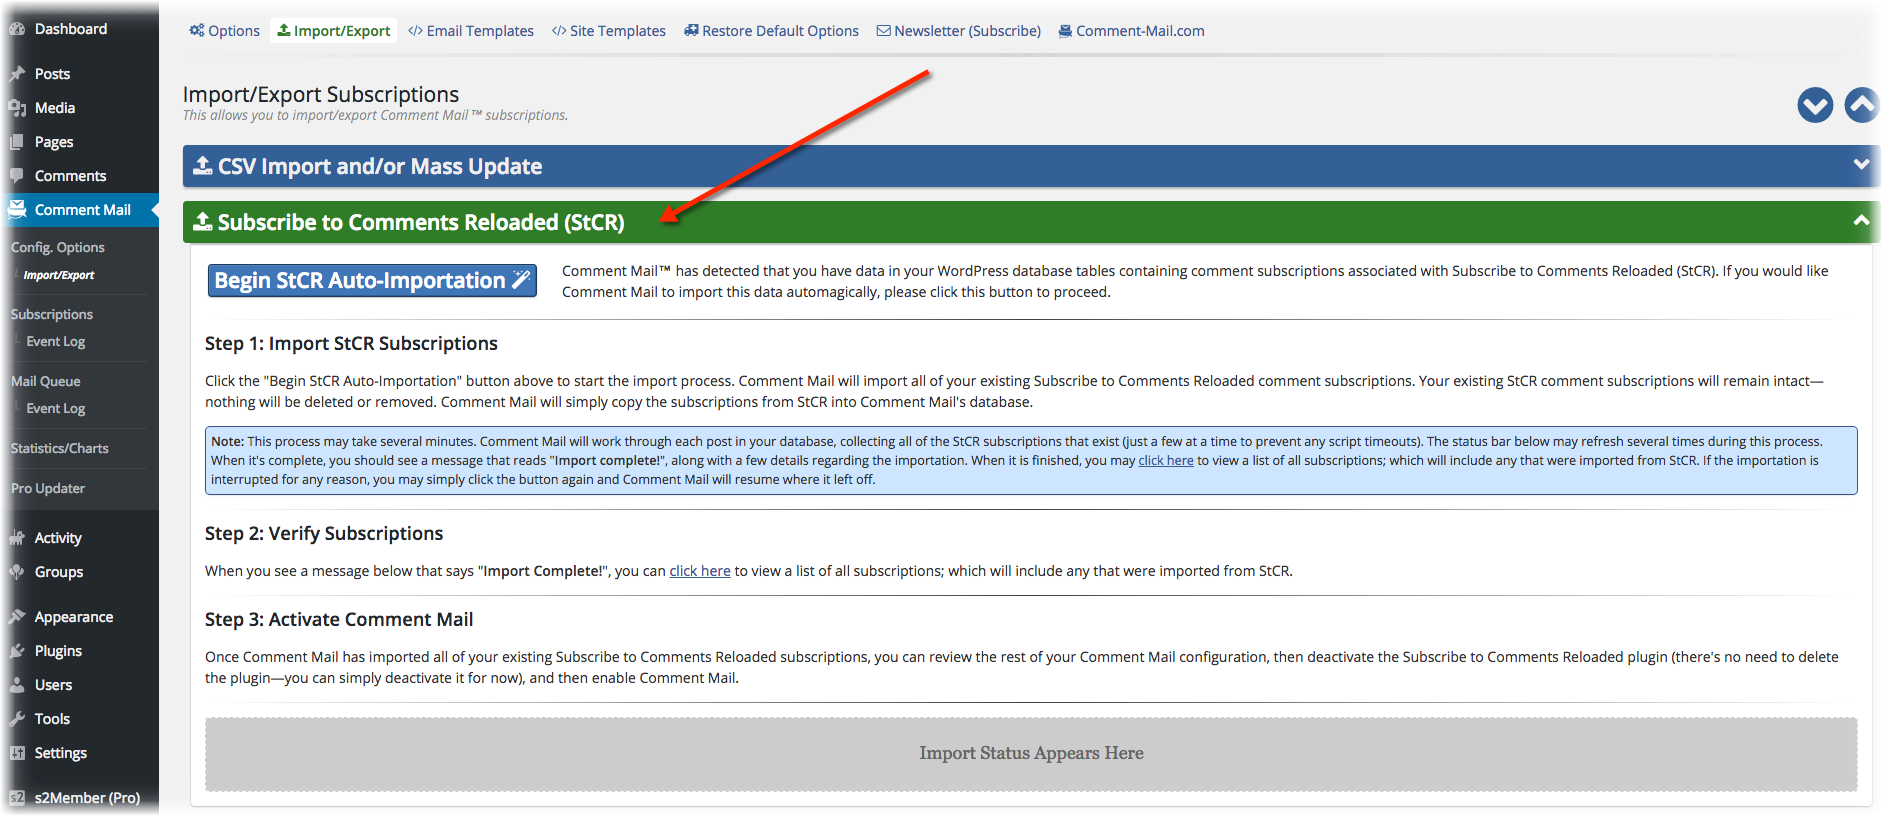1884x816 pixels.
Task: Click the Settings icon in sidebar
Action: click(x=17, y=753)
